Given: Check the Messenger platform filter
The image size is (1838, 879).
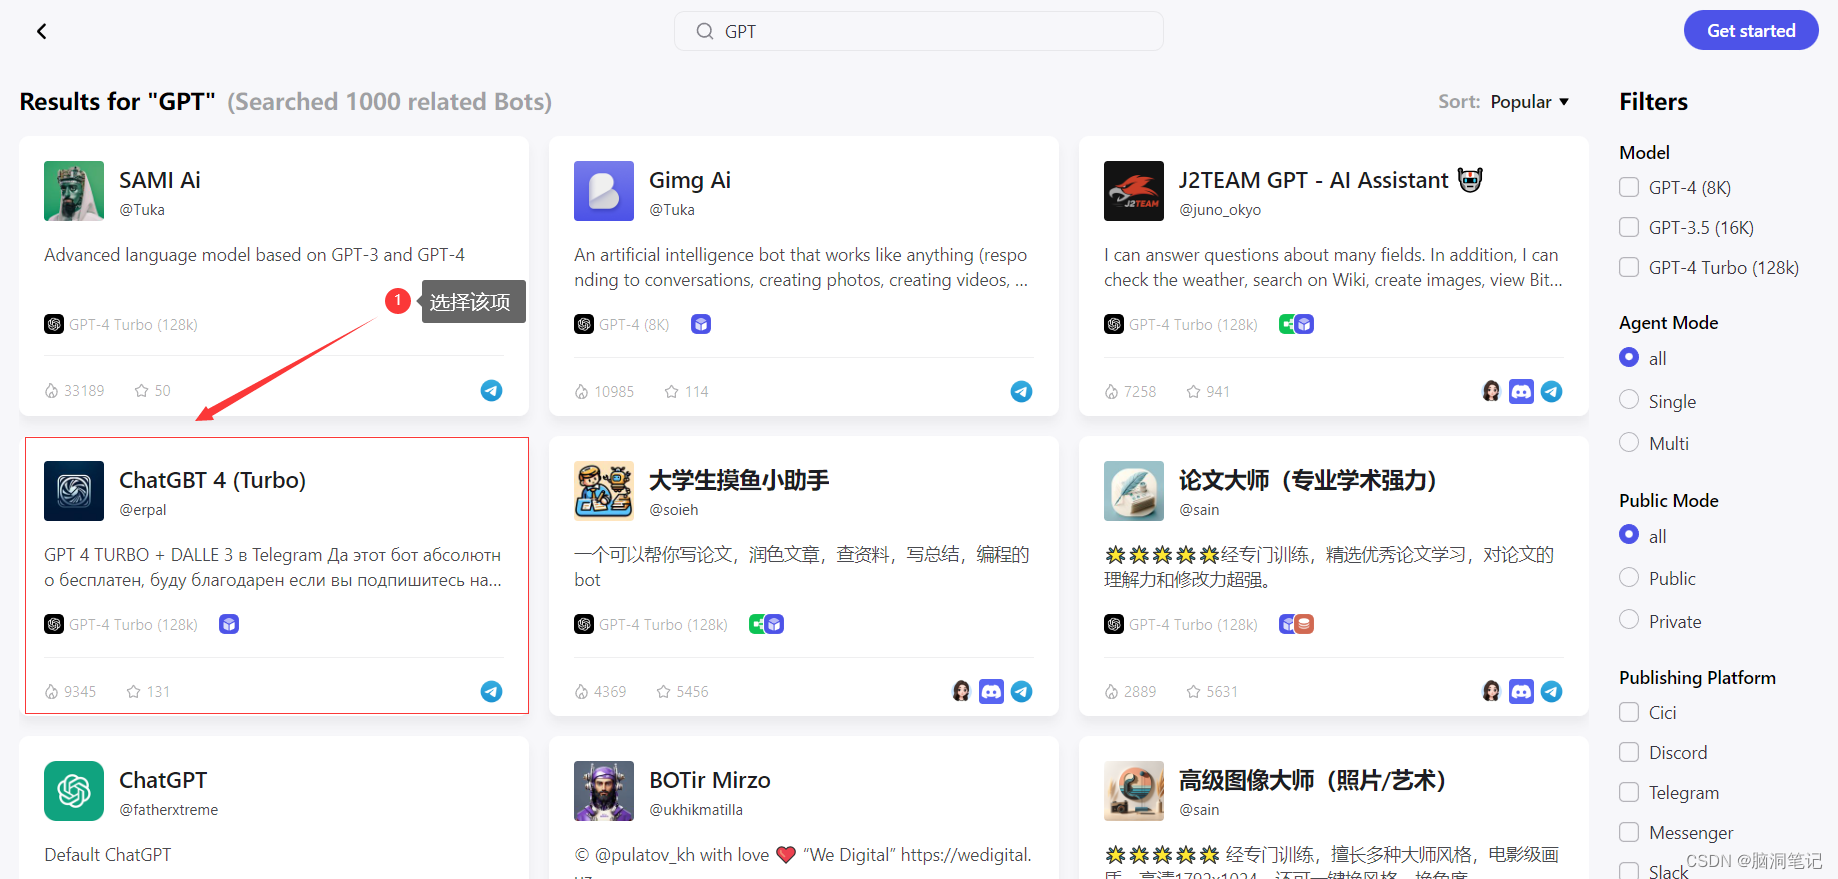Looking at the screenshot, I should point(1629,832).
